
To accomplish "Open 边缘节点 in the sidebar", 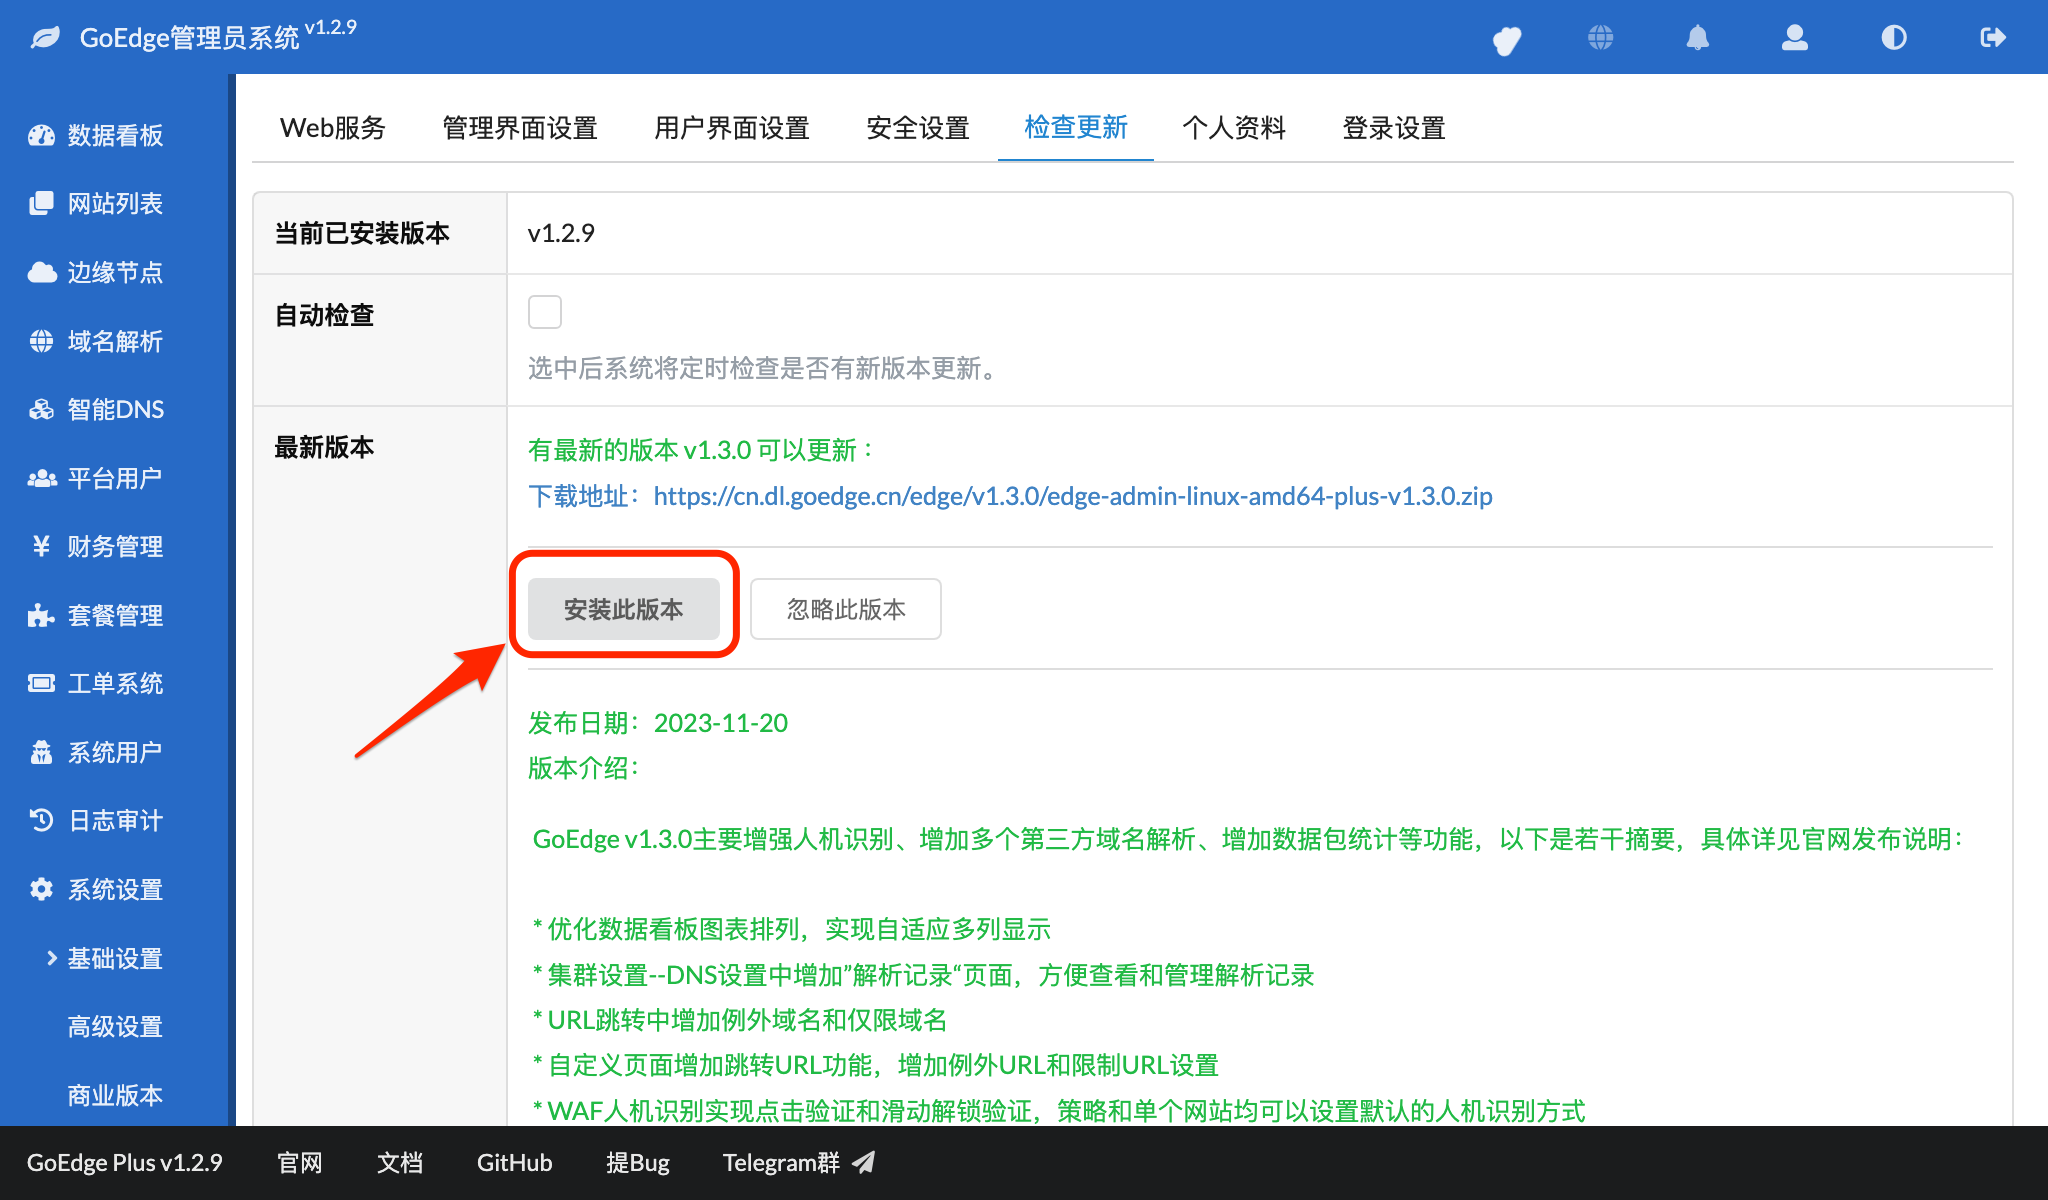I will 114,272.
